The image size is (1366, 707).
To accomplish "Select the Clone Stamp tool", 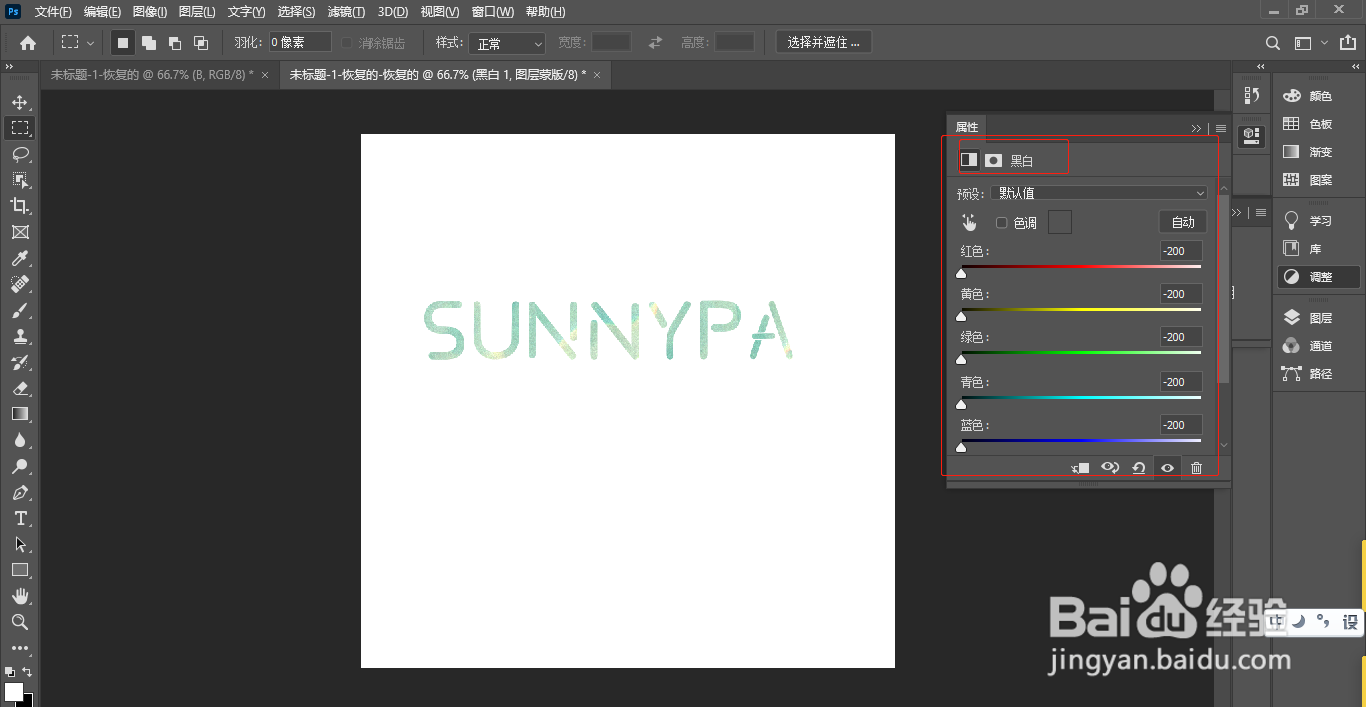I will point(19,336).
